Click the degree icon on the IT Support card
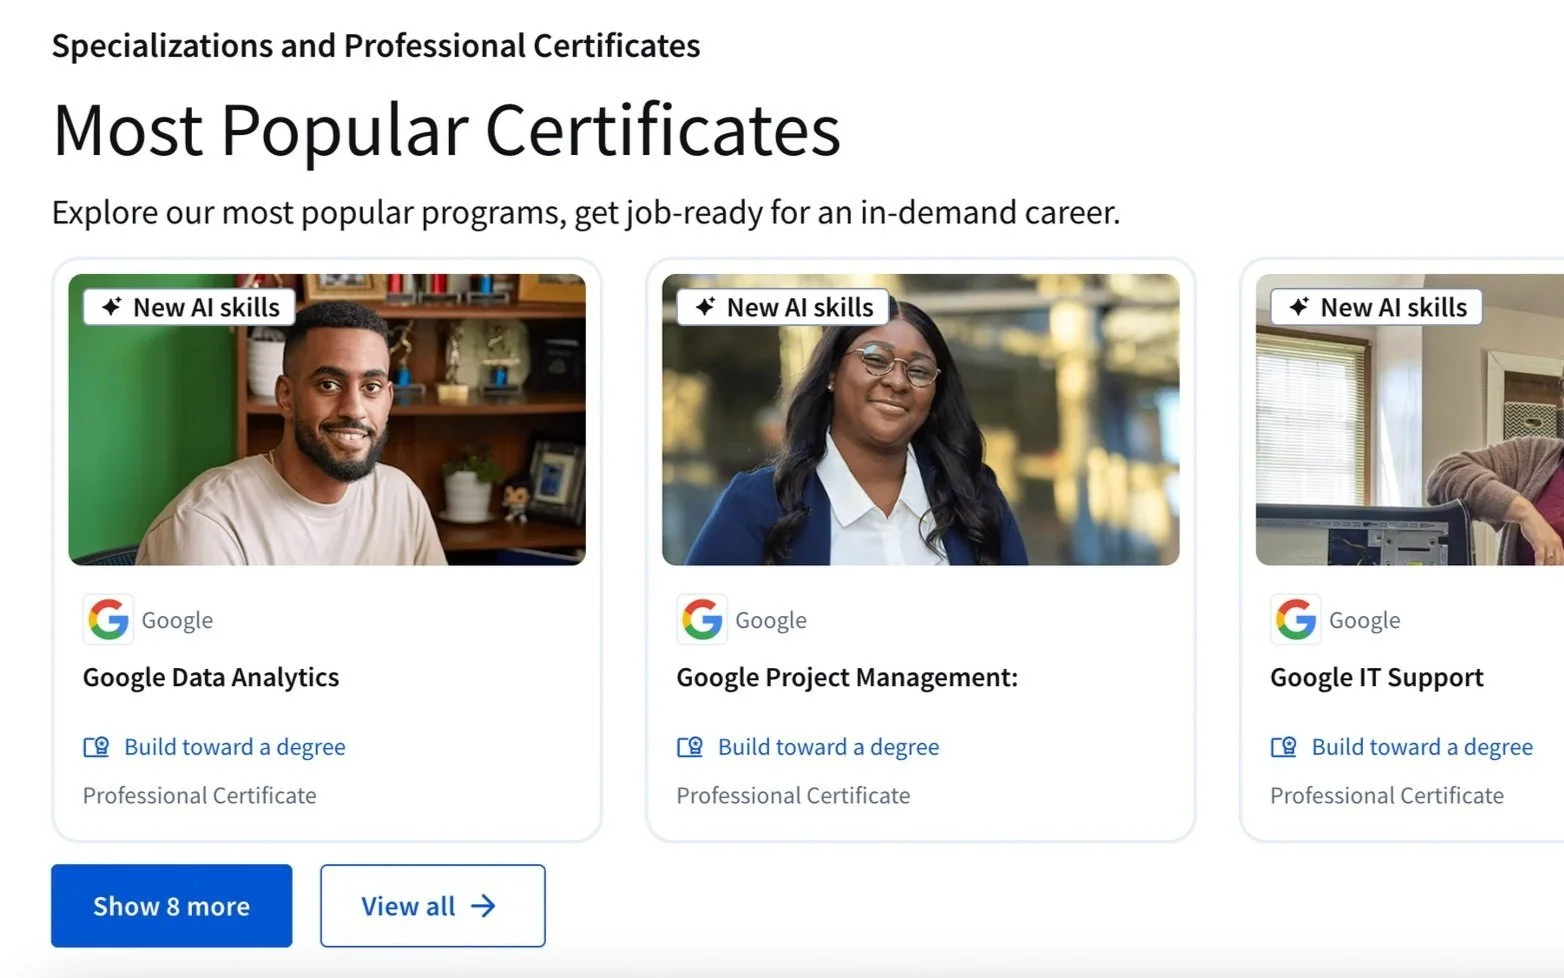Screen dimensions: 1564x978 click(1284, 747)
